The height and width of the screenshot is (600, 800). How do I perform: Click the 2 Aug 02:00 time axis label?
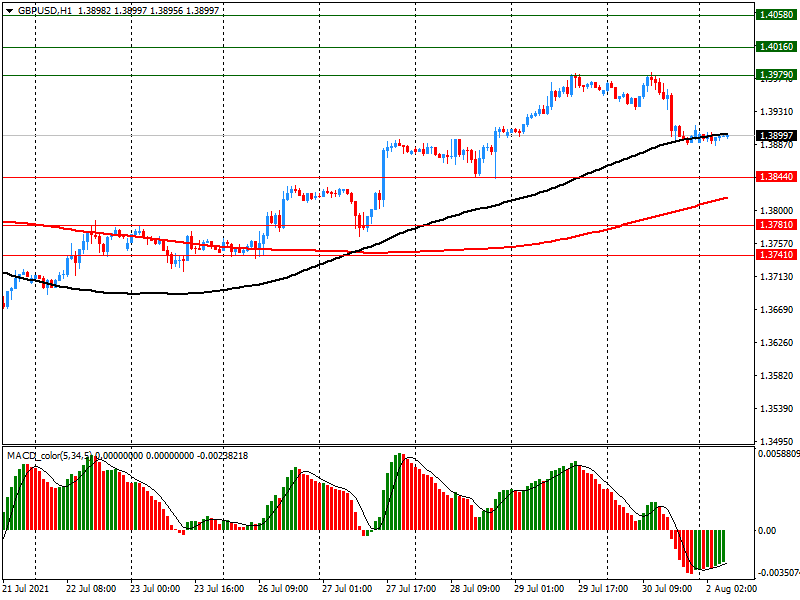pyautogui.click(x=731, y=589)
